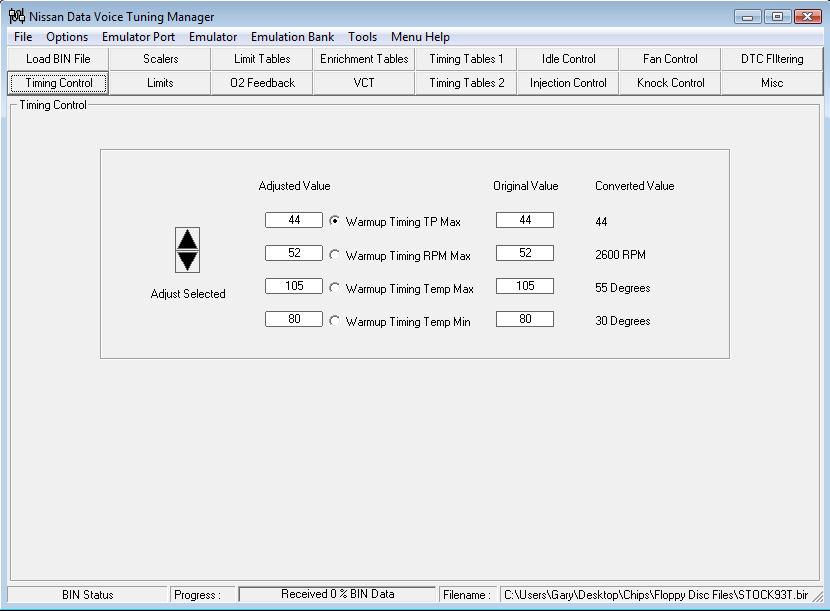Expand the Emulation Bank menu

292,37
